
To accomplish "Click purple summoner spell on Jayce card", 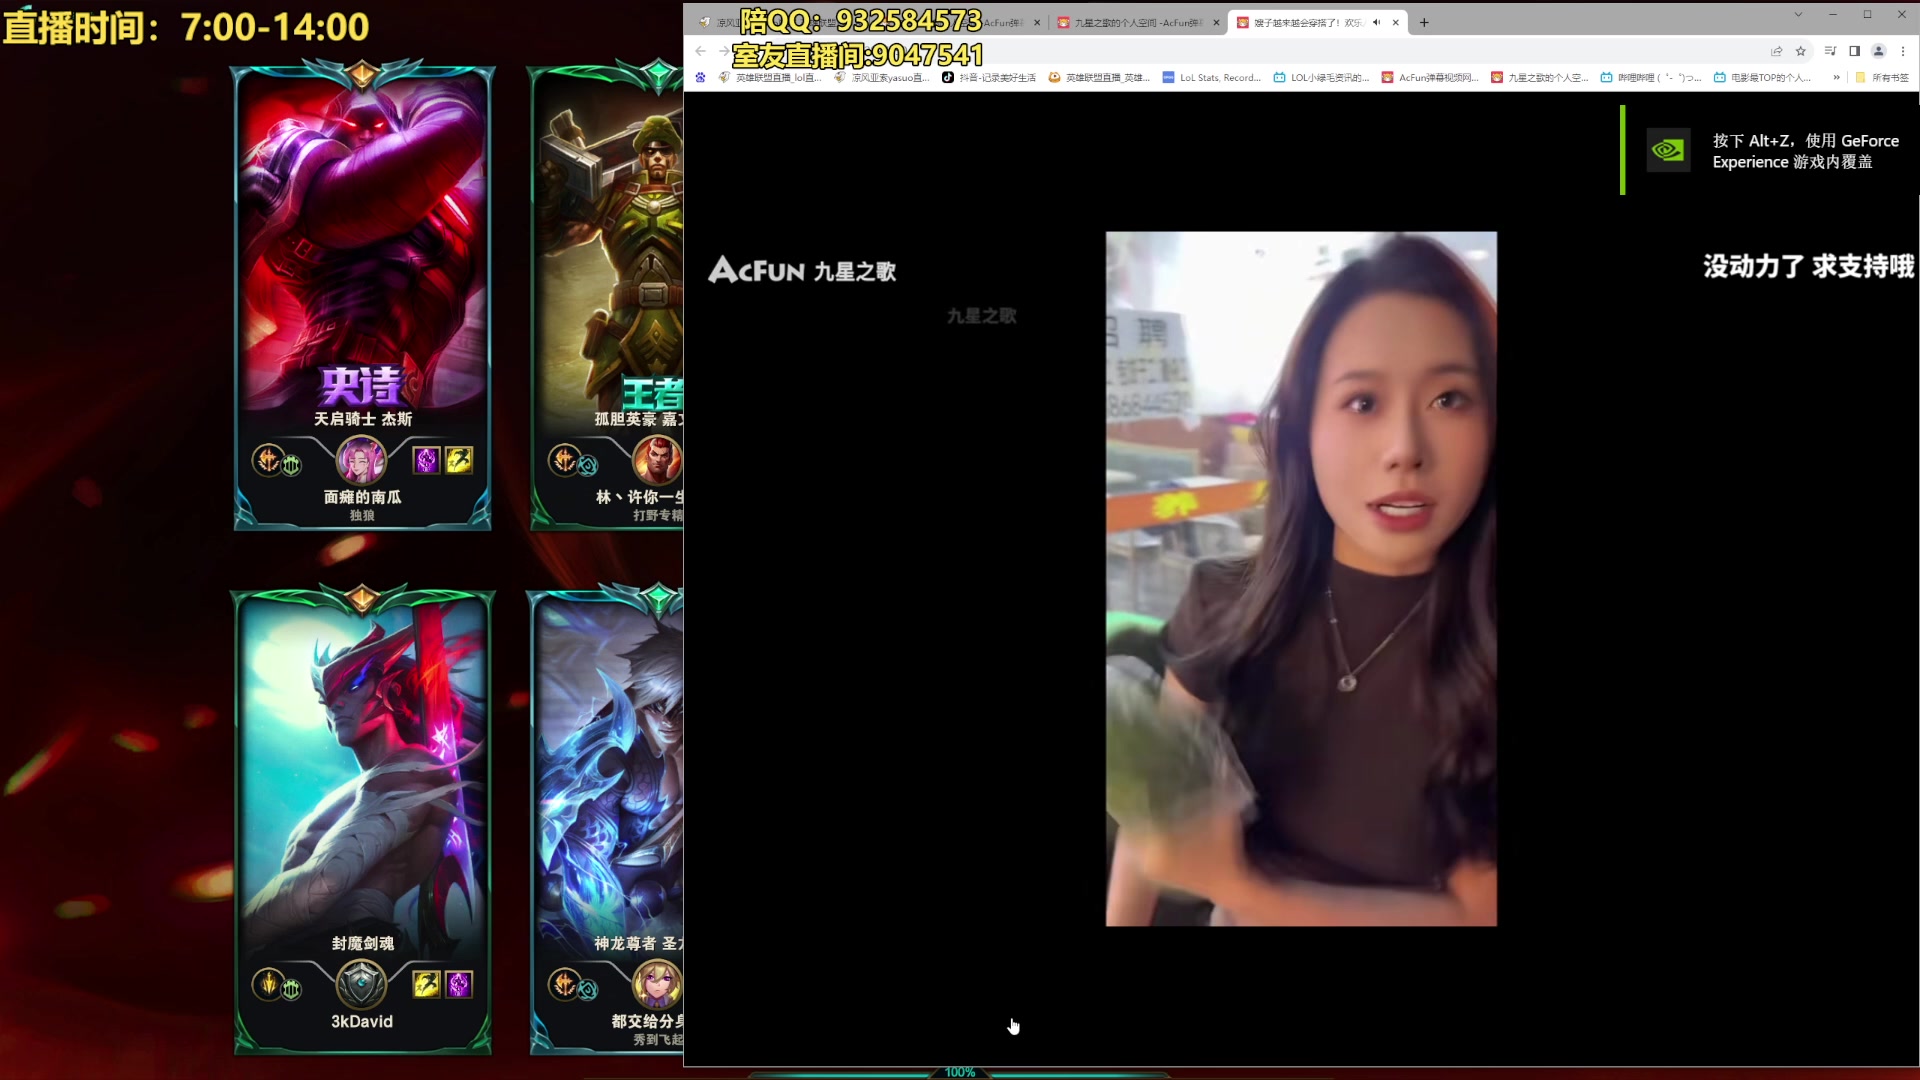I will point(426,460).
